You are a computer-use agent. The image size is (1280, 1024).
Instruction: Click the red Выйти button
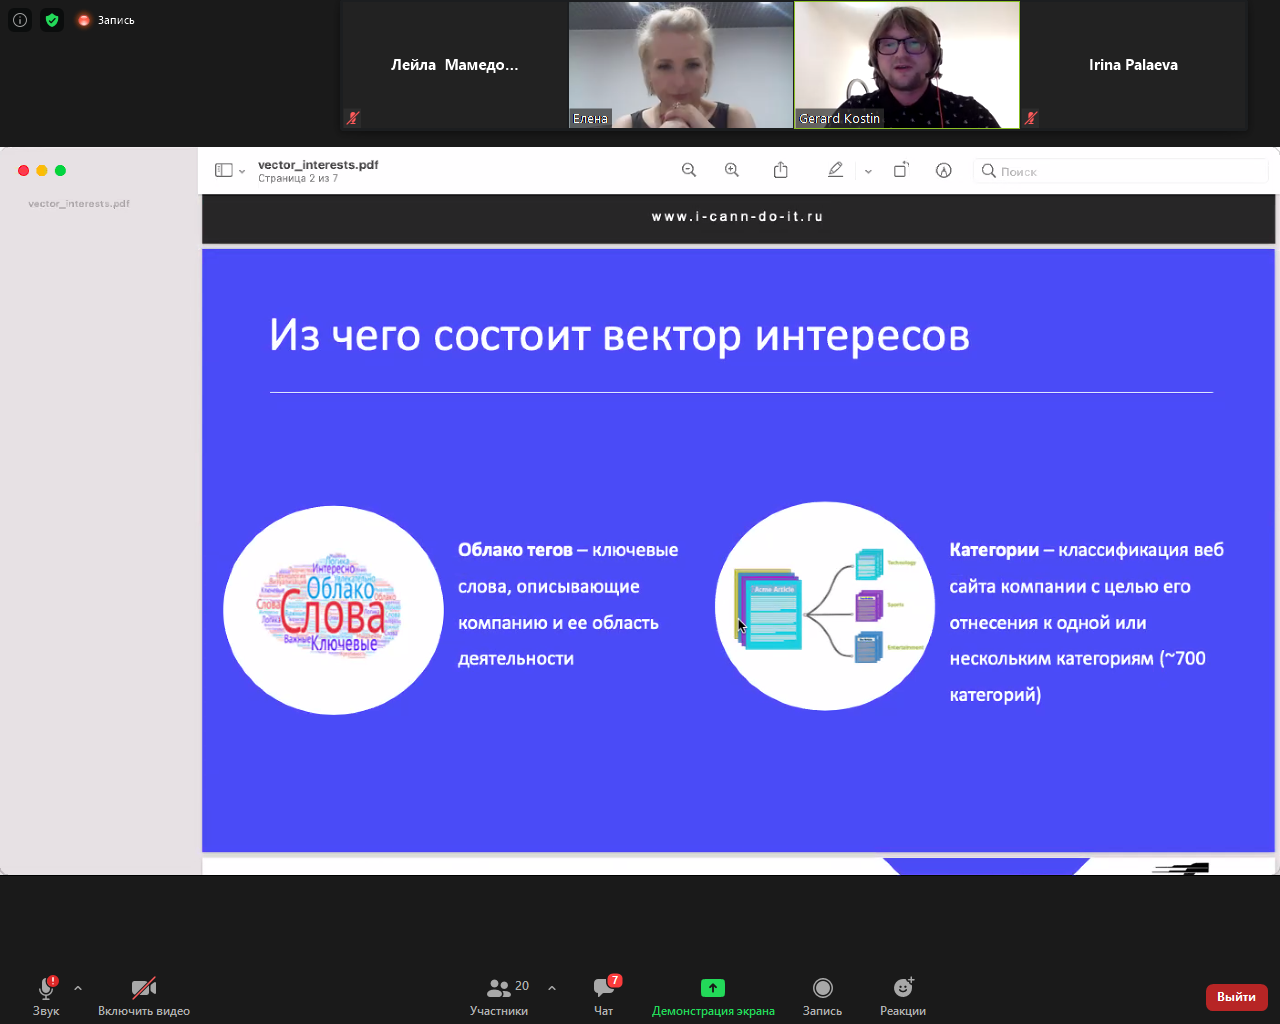(x=1236, y=997)
